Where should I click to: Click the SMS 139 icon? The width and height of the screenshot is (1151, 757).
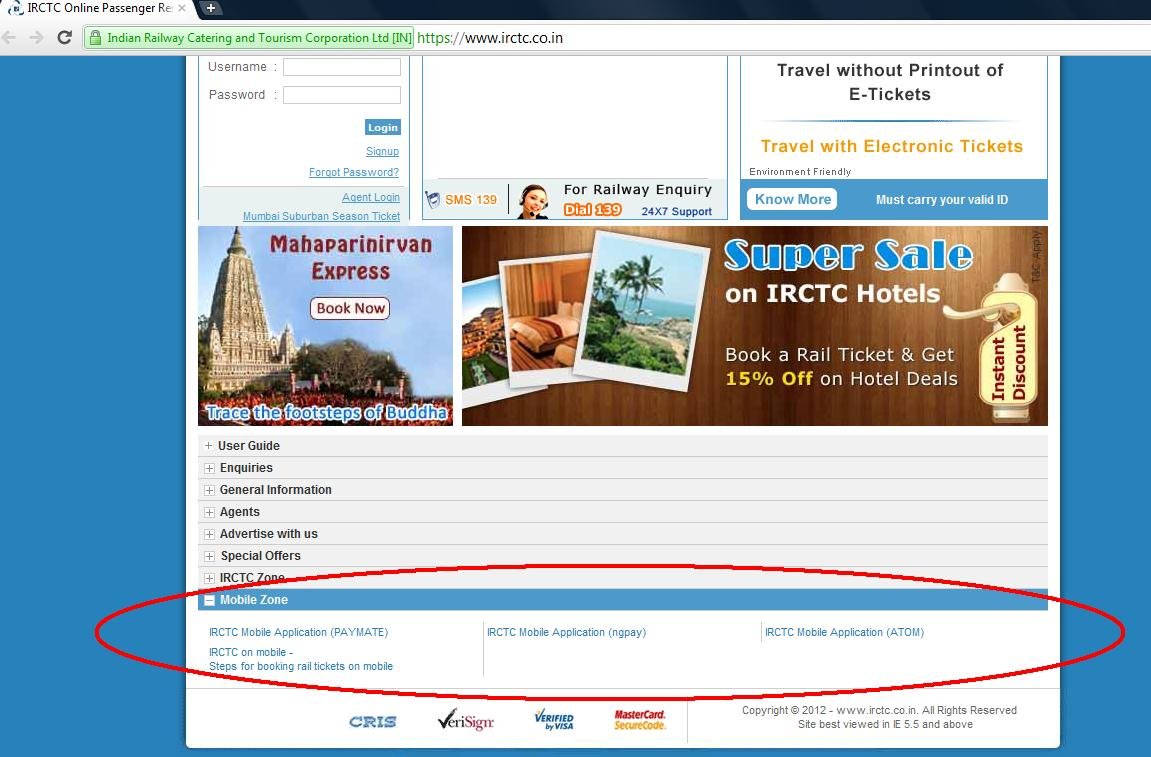[x=433, y=200]
